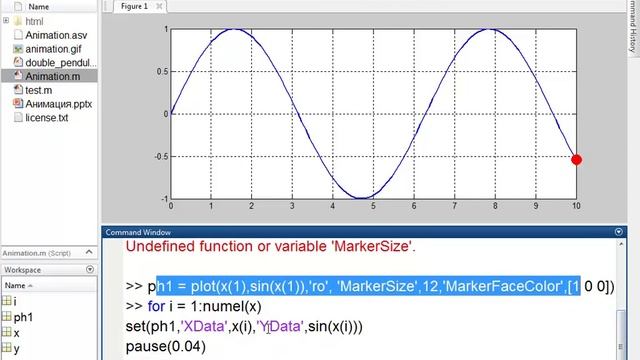Screen dimensions: 640x360
Task: Click the Command Window scrollbar up arrow
Action: coord(621,244)
